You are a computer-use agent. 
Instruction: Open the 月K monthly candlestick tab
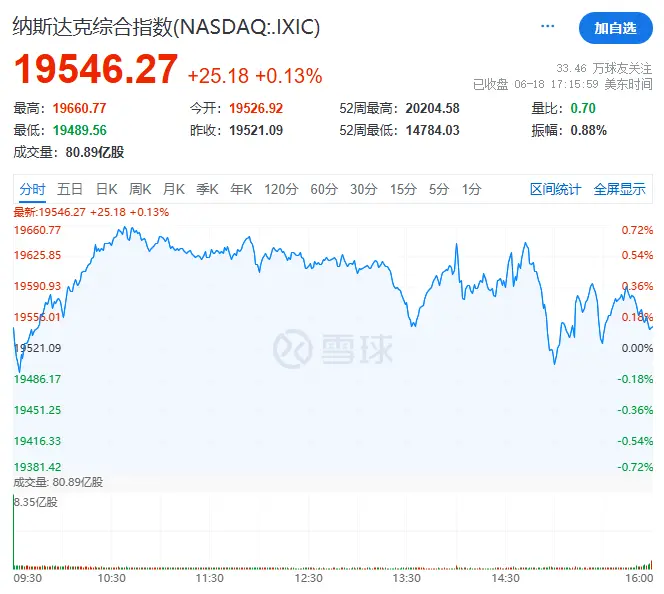pyautogui.click(x=174, y=189)
